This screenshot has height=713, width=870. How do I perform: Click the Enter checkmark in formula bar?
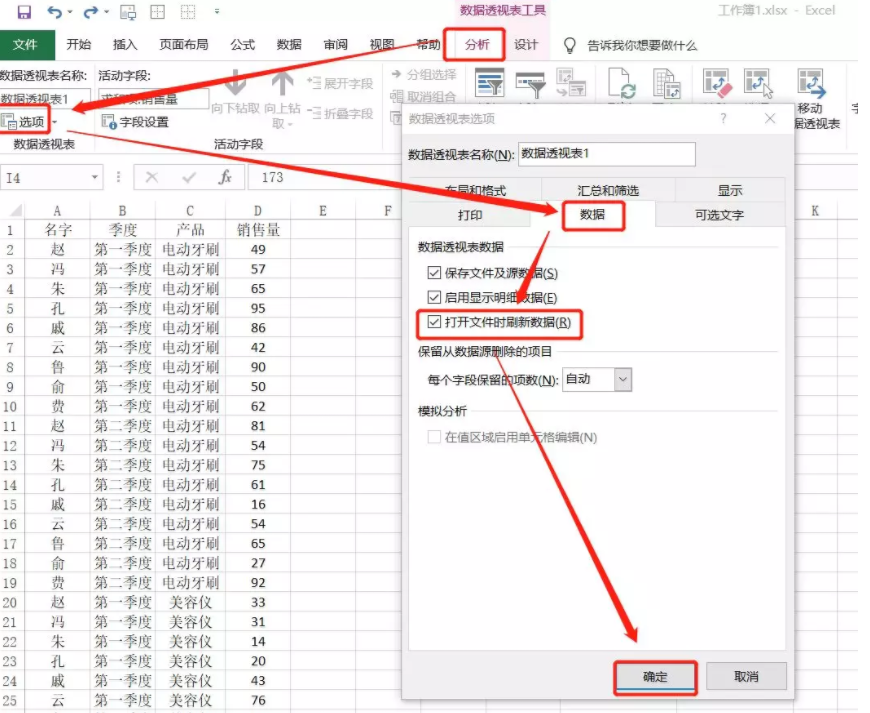189,178
